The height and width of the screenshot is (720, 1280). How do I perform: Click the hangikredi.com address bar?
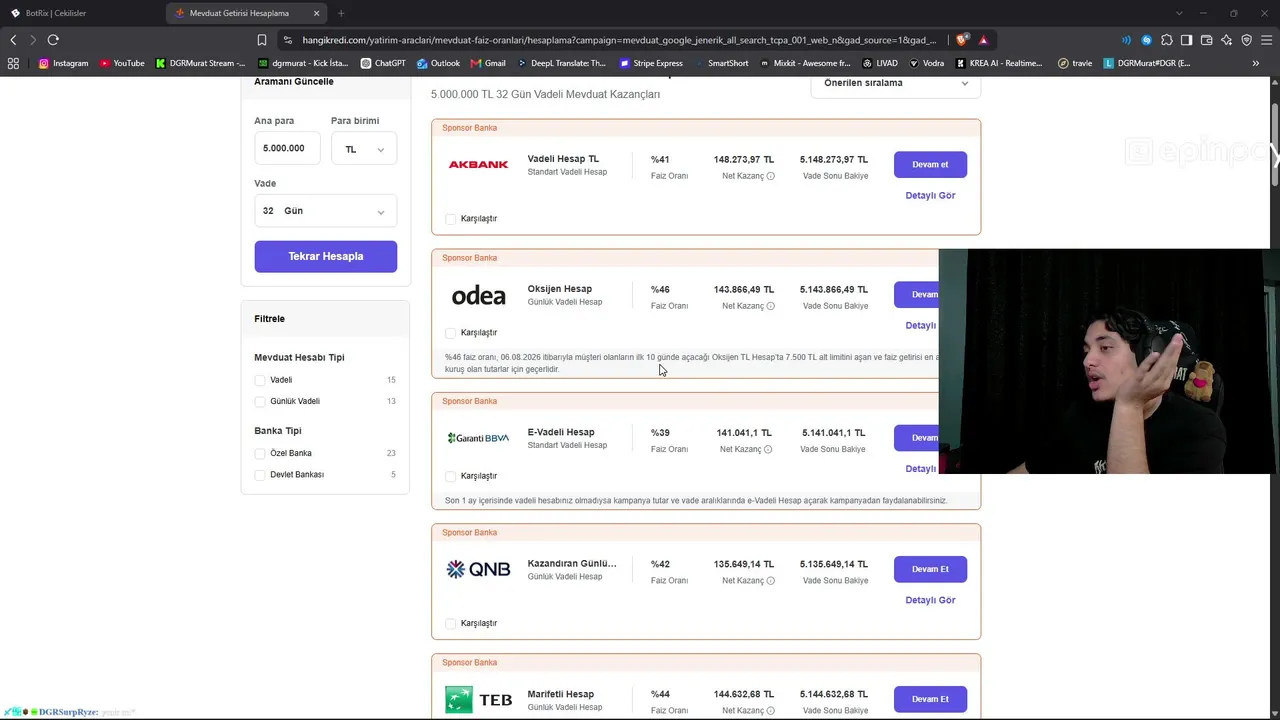pos(620,40)
